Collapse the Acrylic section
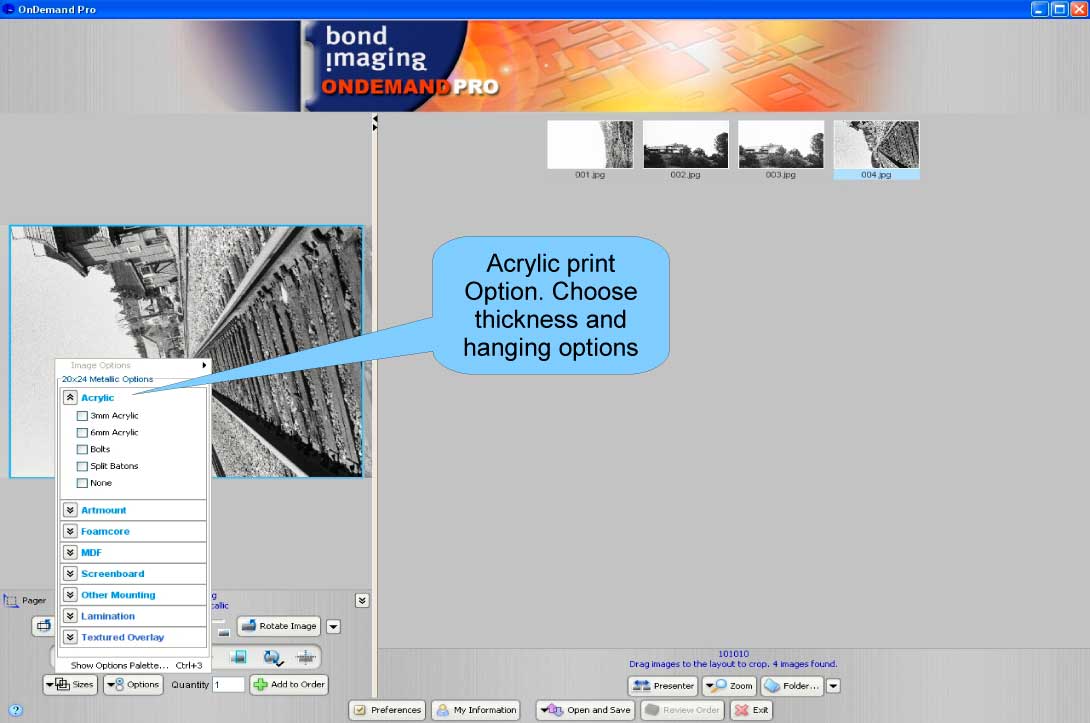Screen dimensions: 1090x723 70,398
